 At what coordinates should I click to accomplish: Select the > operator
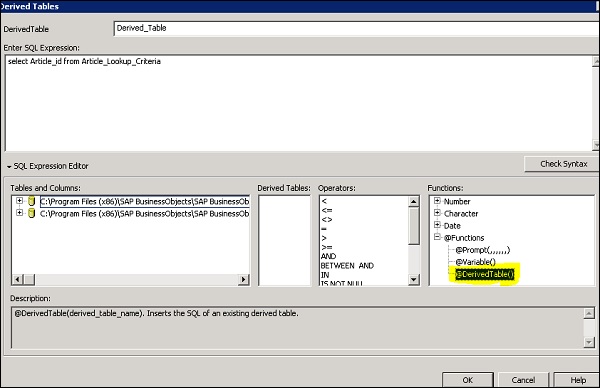324,238
